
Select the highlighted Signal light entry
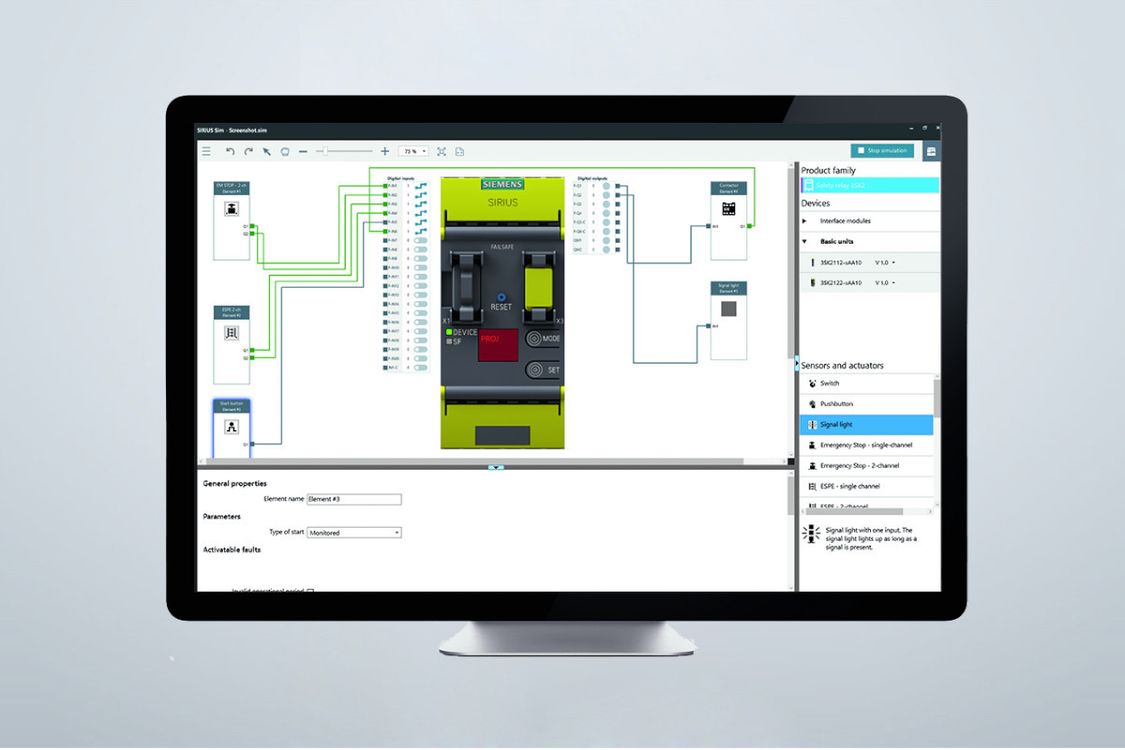[x=867, y=425]
